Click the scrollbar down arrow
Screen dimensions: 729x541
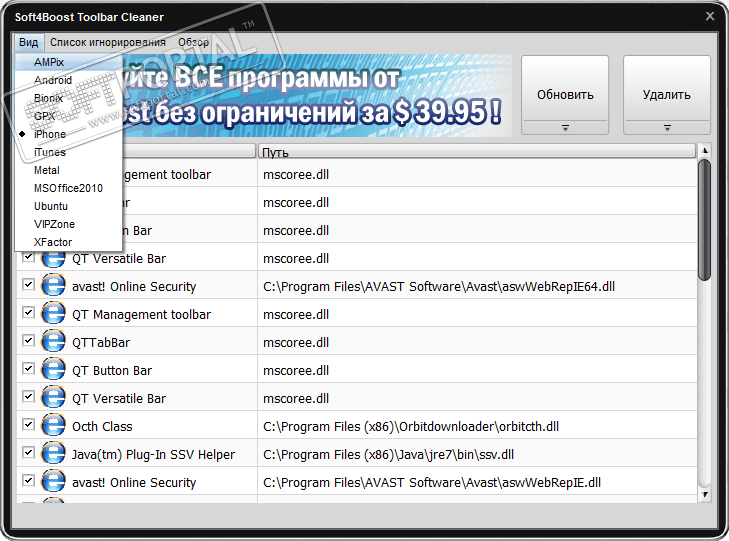click(705, 495)
